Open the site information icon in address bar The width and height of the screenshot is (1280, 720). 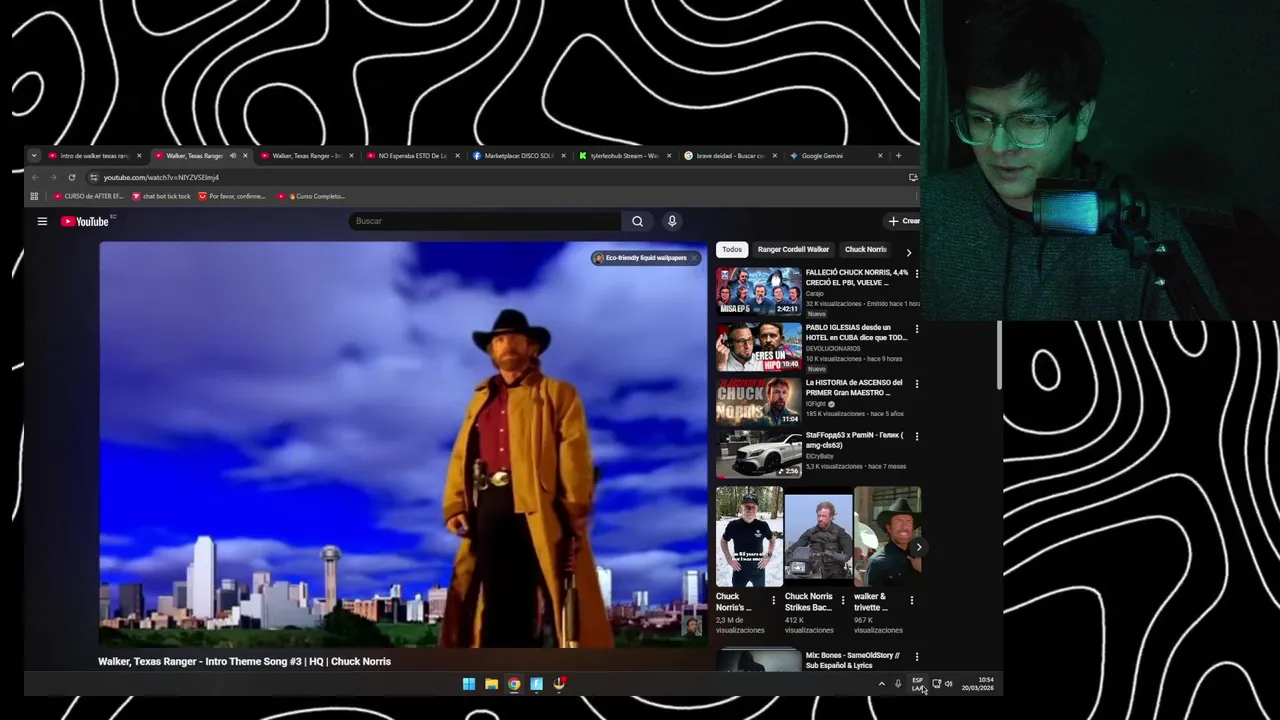tap(94, 177)
